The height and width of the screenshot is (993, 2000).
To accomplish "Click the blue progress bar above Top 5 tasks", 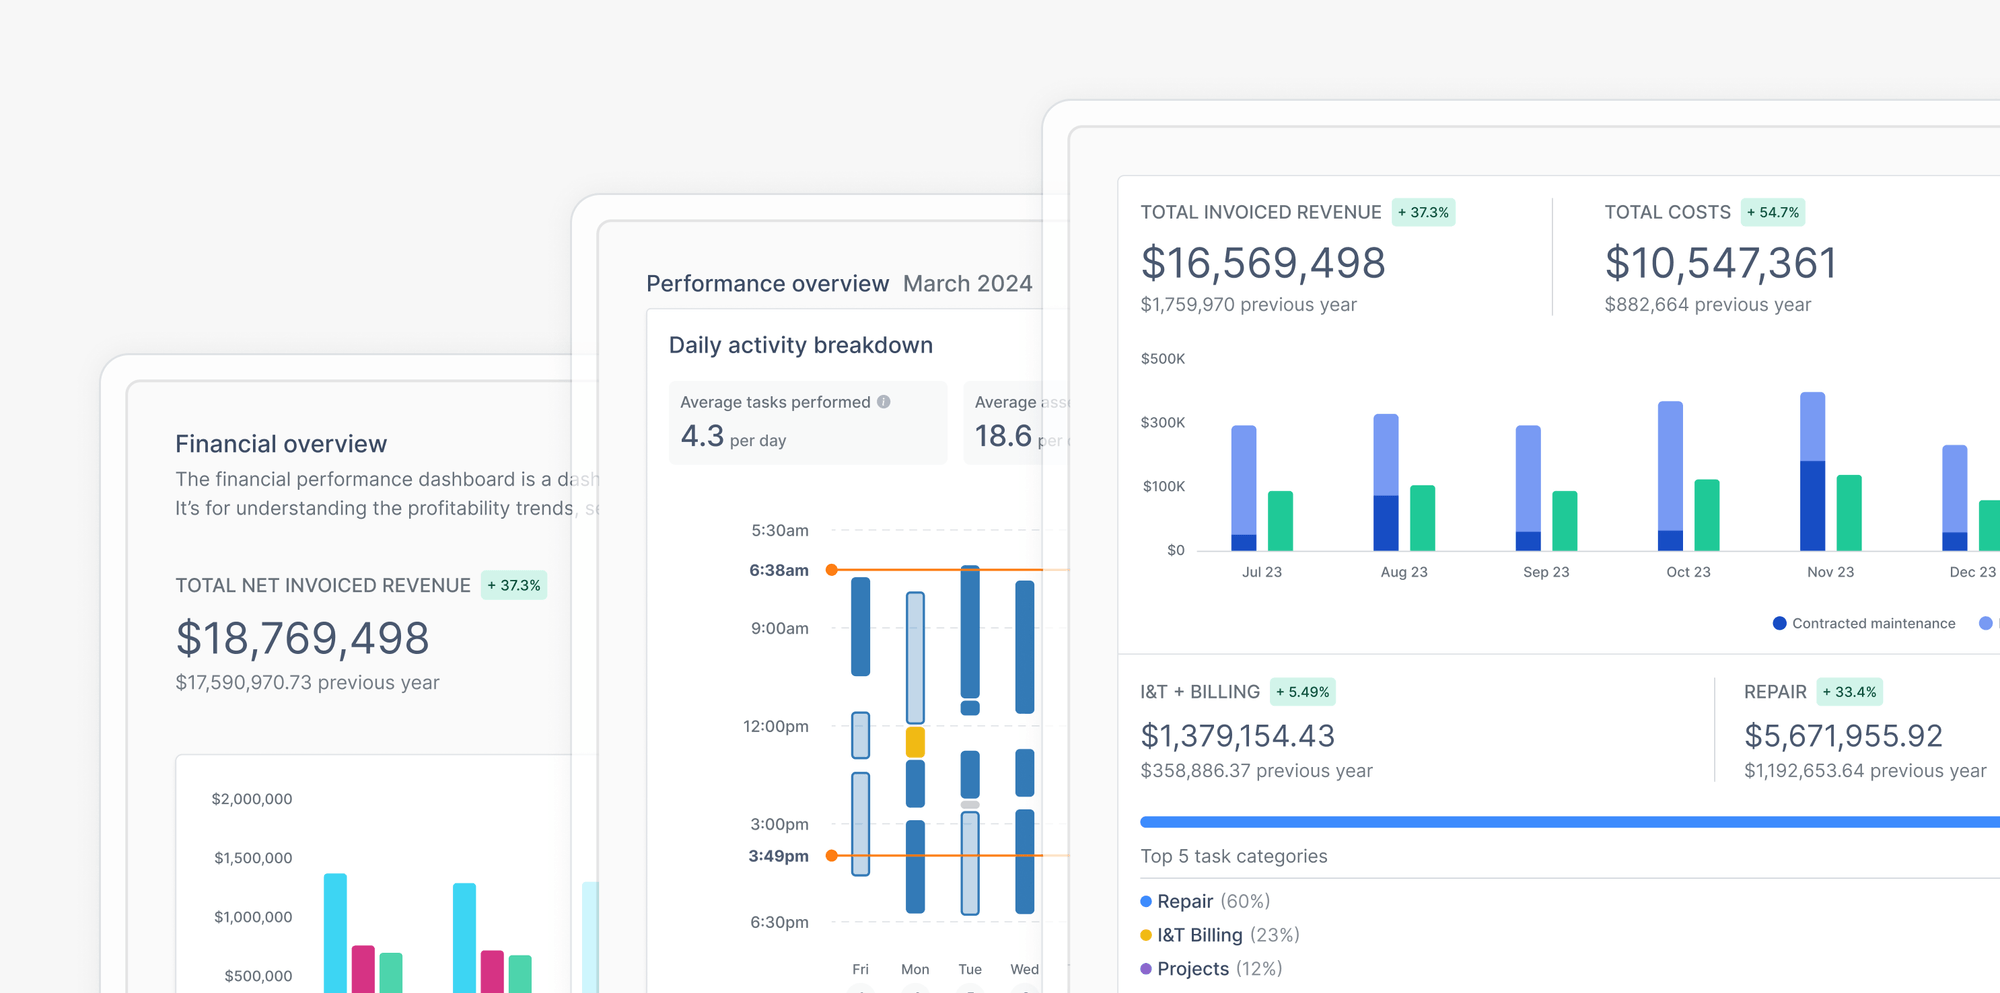I will (1560, 821).
